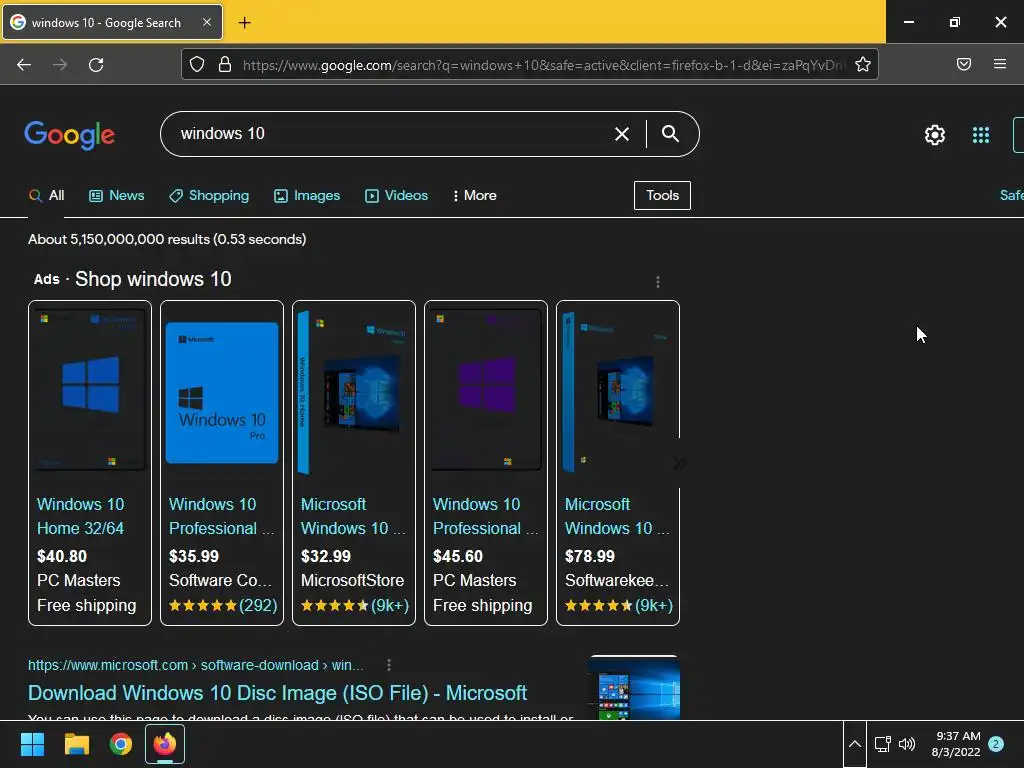
Task: Open the ads options three-dot menu
Action: [x=658, y=281]
